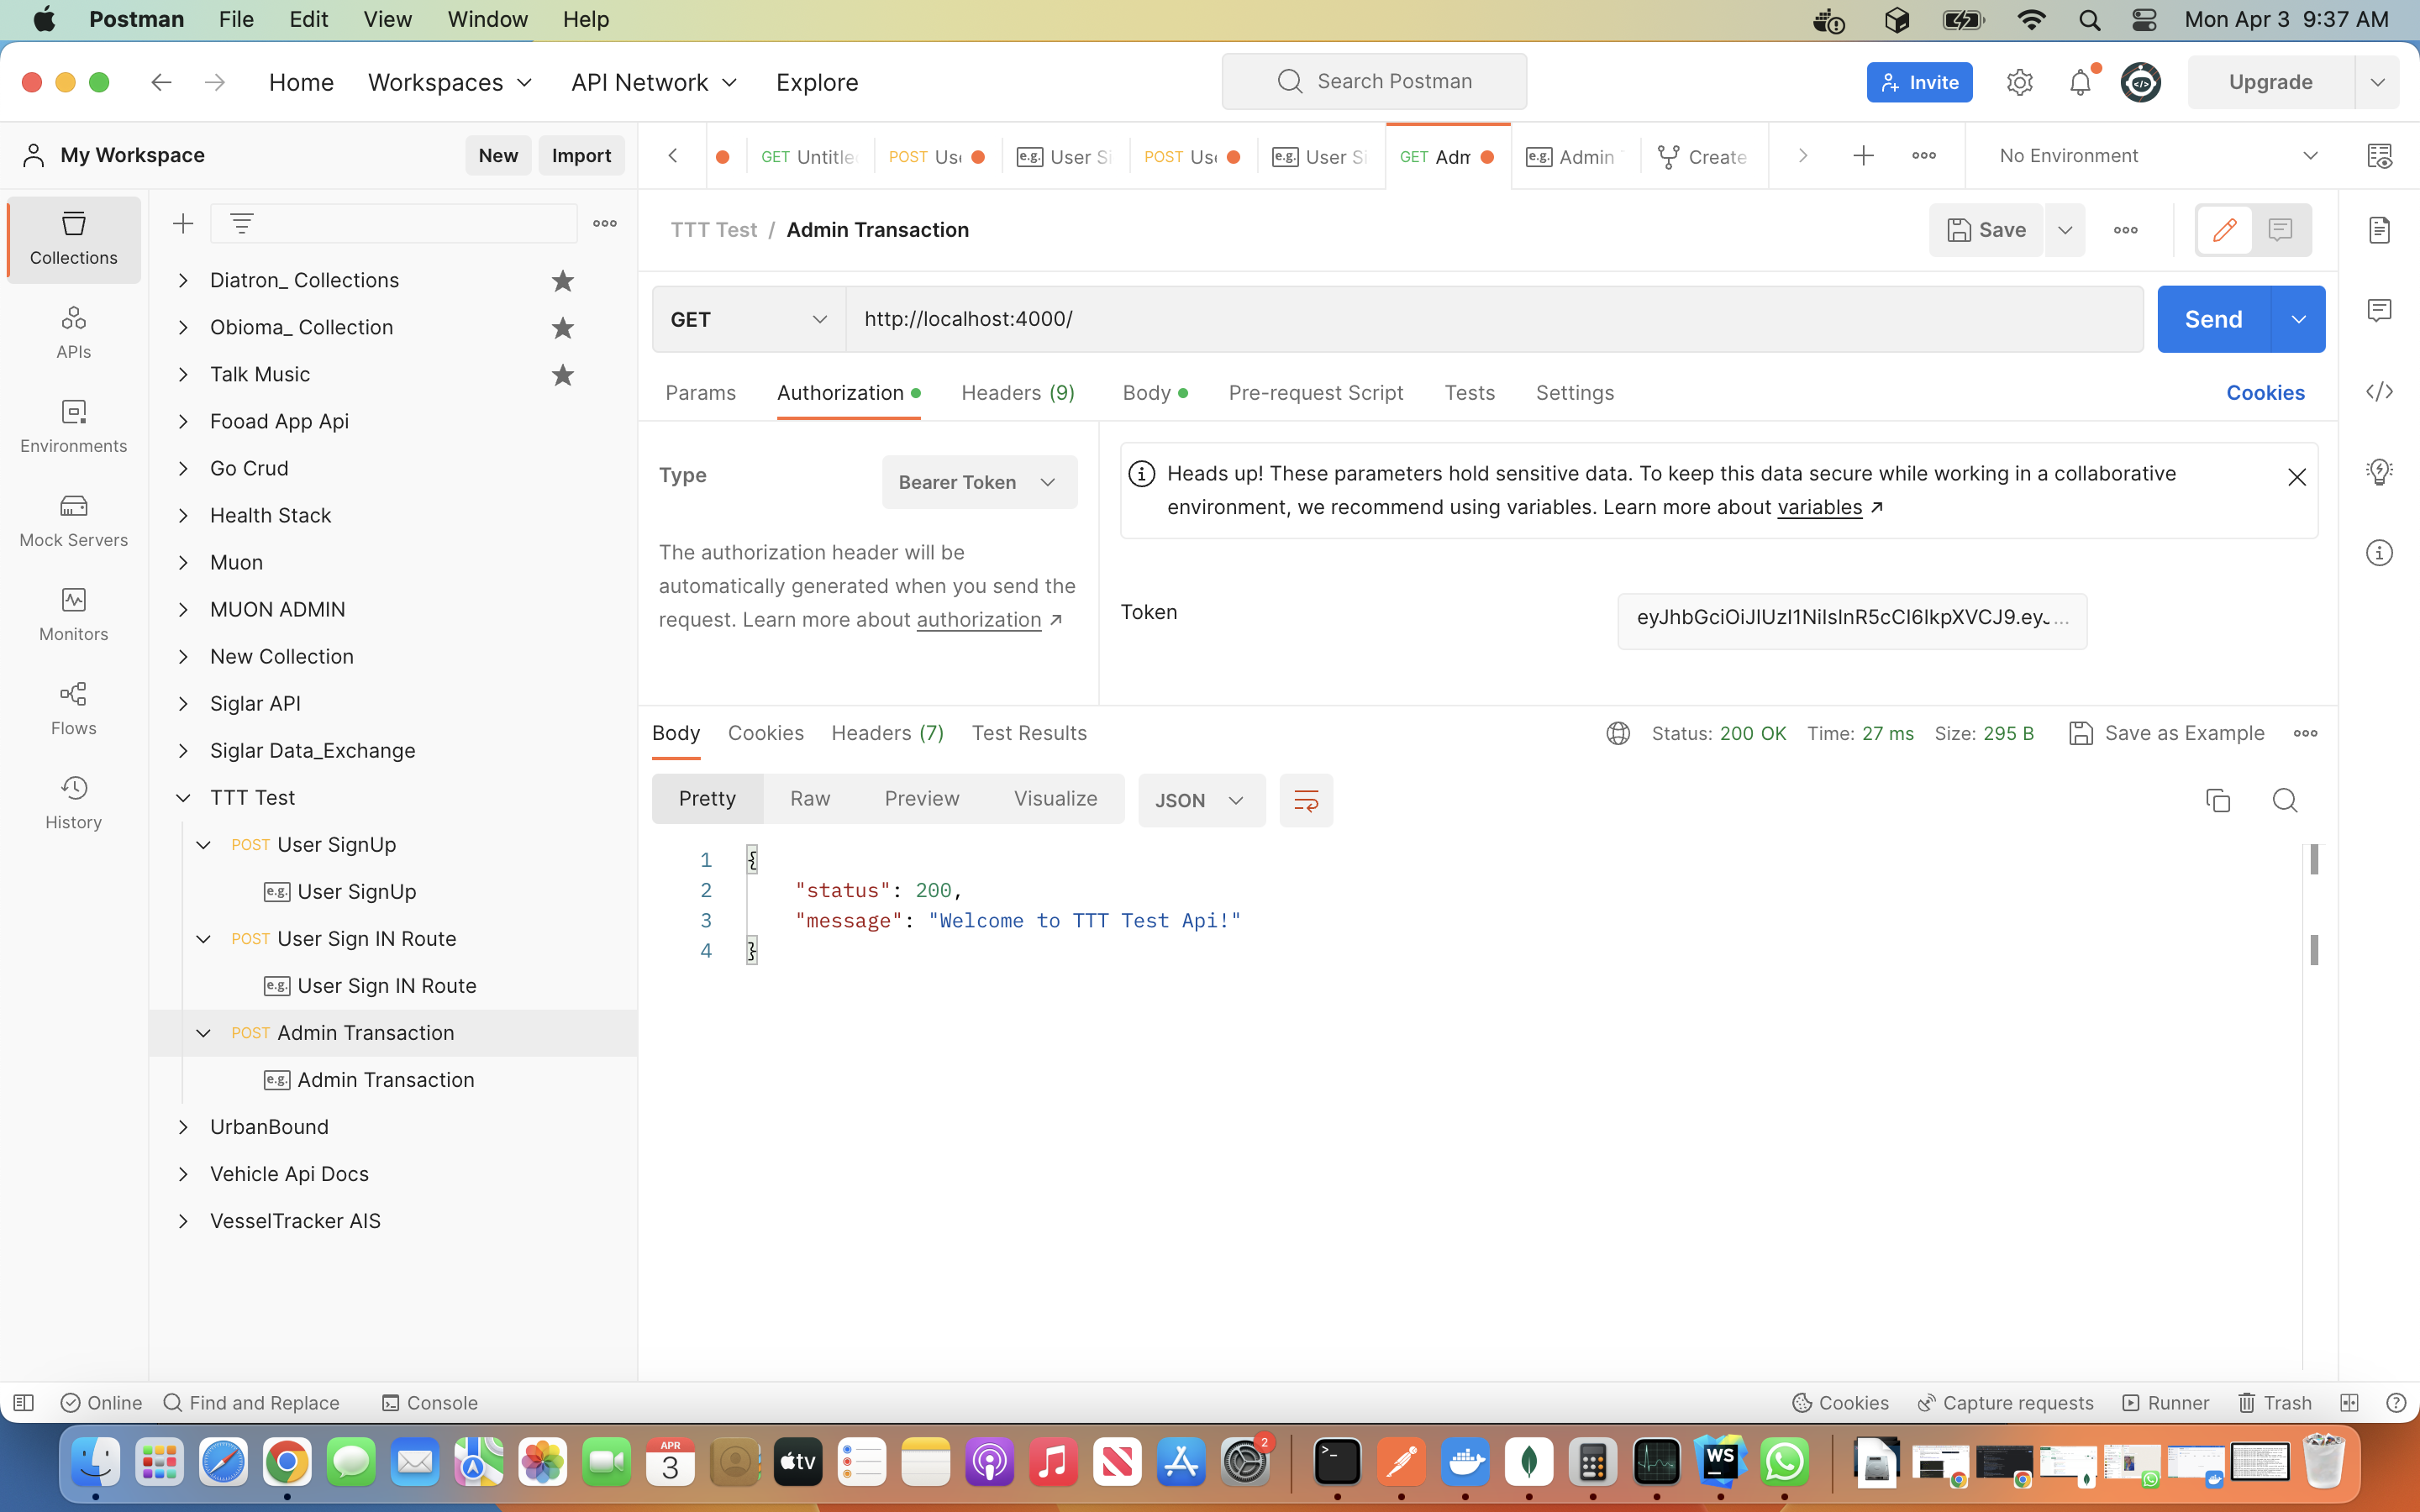Click the bearer Token input field

[x=1852, y=621]
